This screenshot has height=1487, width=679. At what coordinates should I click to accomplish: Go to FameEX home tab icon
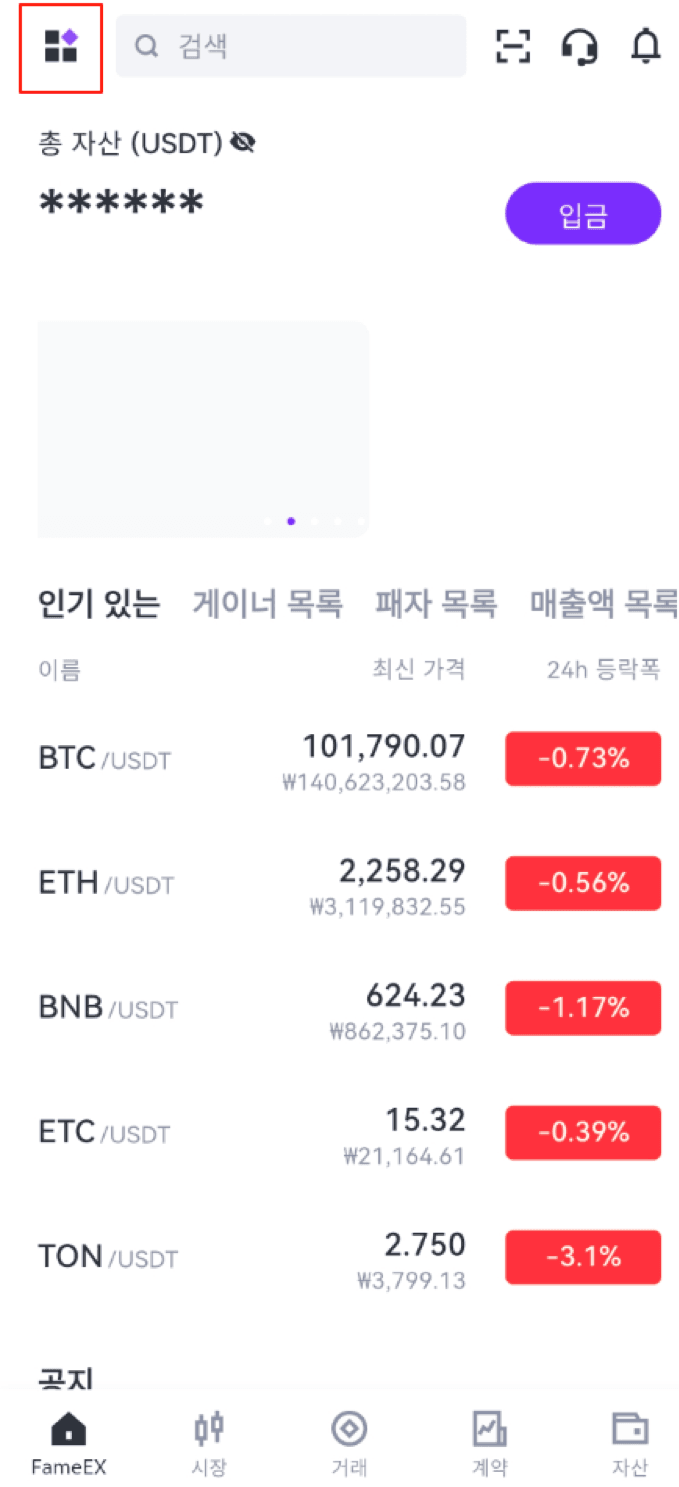coord(68,1429)
